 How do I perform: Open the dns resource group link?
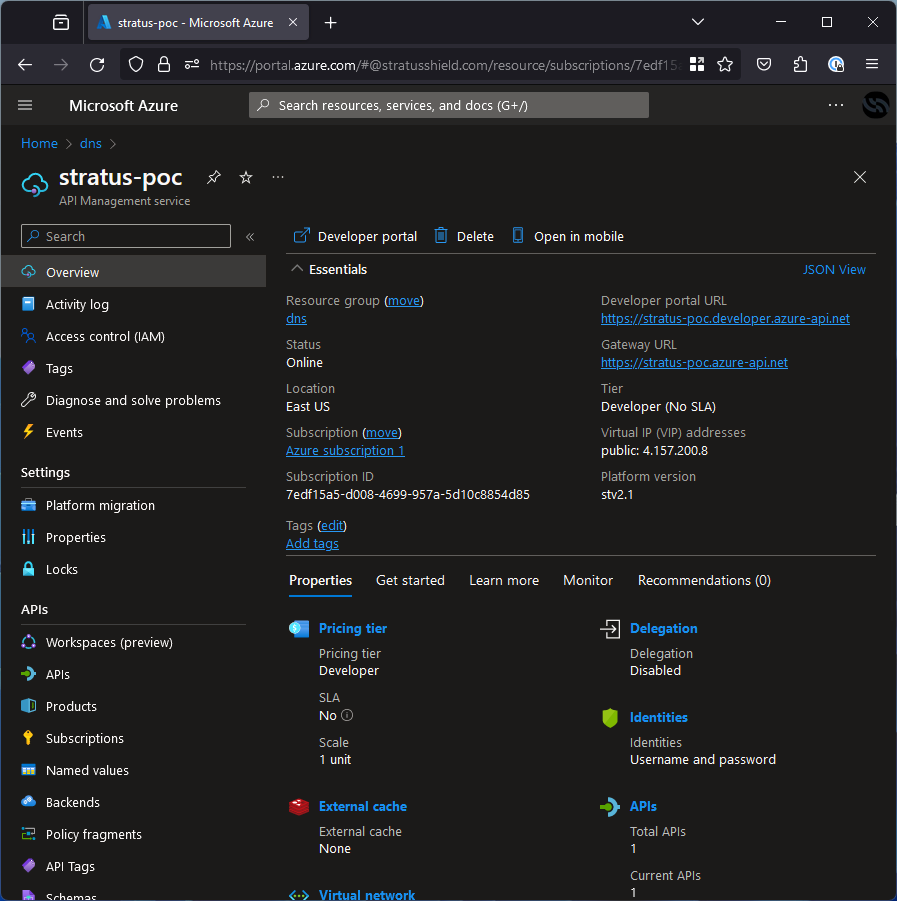(x=297, y=318)
